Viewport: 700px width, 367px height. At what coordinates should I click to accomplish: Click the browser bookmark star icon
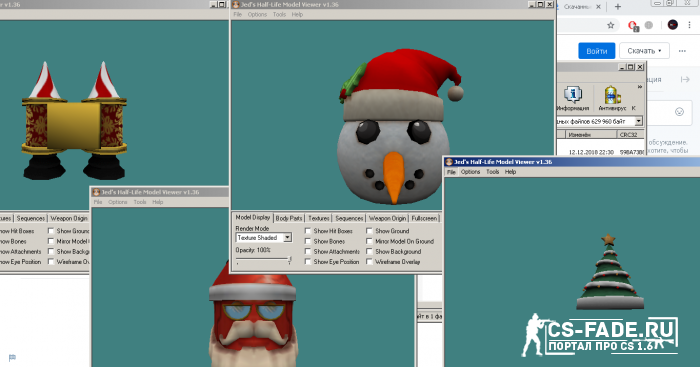click(x=610, y=25)
